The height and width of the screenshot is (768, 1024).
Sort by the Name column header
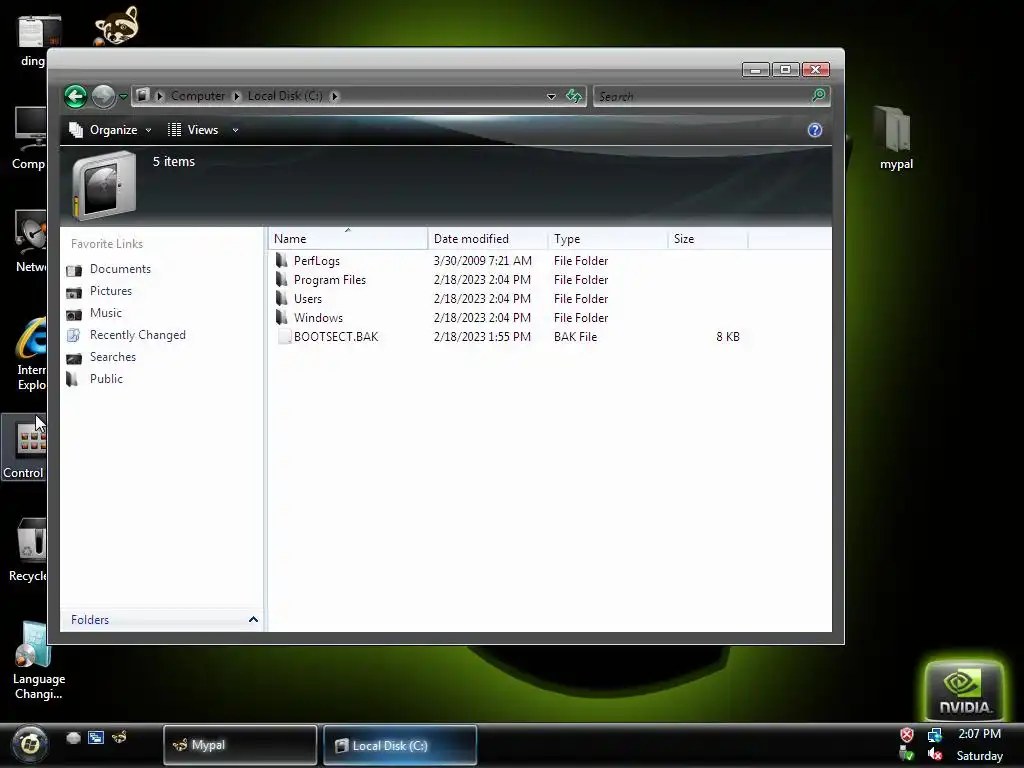pyautogui.click(x=348, y=239)
